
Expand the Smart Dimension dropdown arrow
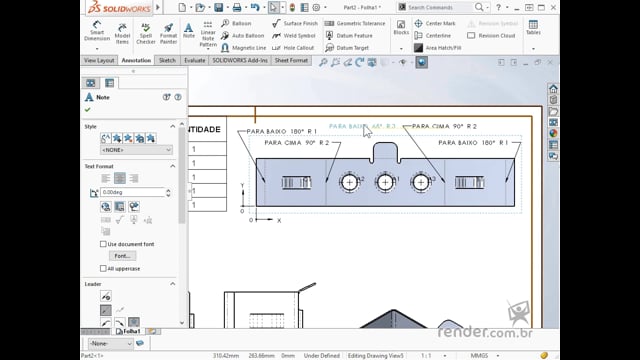pyautogui.click(x=97, y=49)
